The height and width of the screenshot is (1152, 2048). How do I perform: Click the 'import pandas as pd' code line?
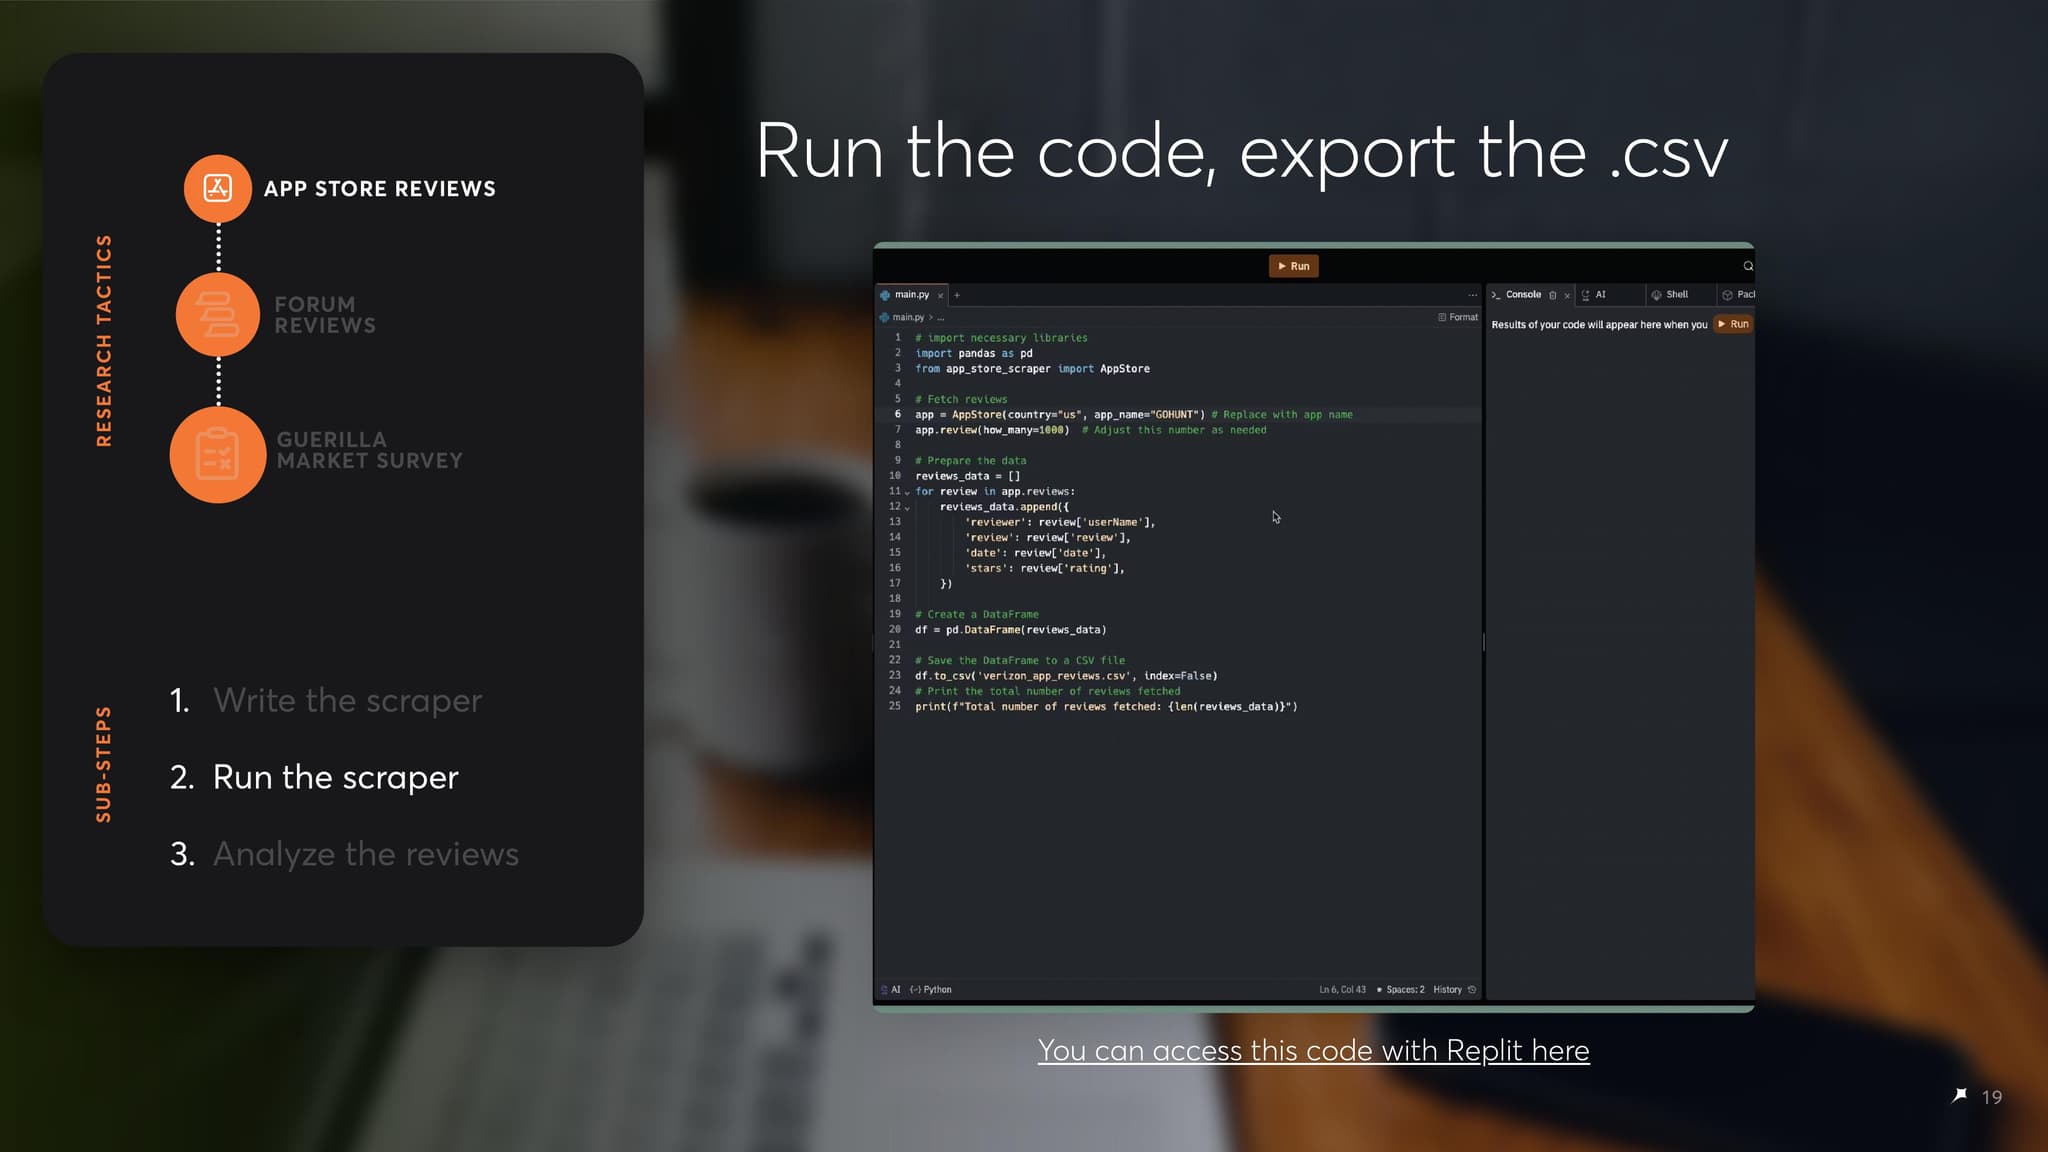pos(974,353)
